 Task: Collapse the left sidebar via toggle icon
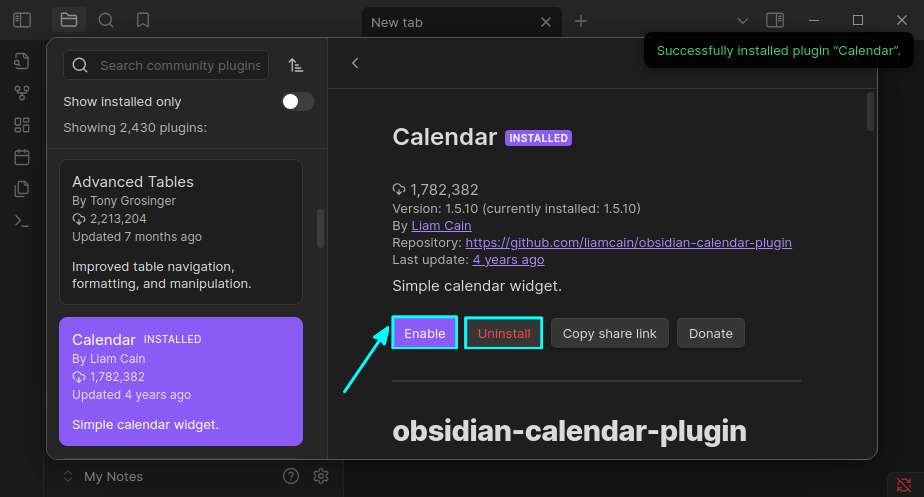pos(22,20)
